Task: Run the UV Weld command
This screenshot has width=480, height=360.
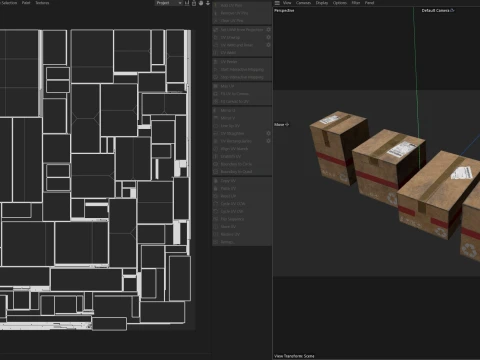Action: coord(242,53)
